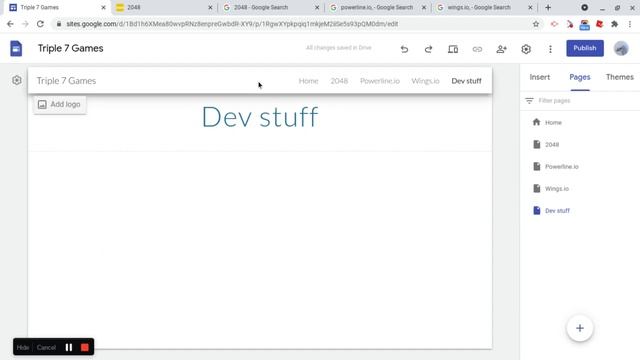Switch to the Themes tab
The width and height of the screenshot is (640, 360).
[x=620, y=77]
